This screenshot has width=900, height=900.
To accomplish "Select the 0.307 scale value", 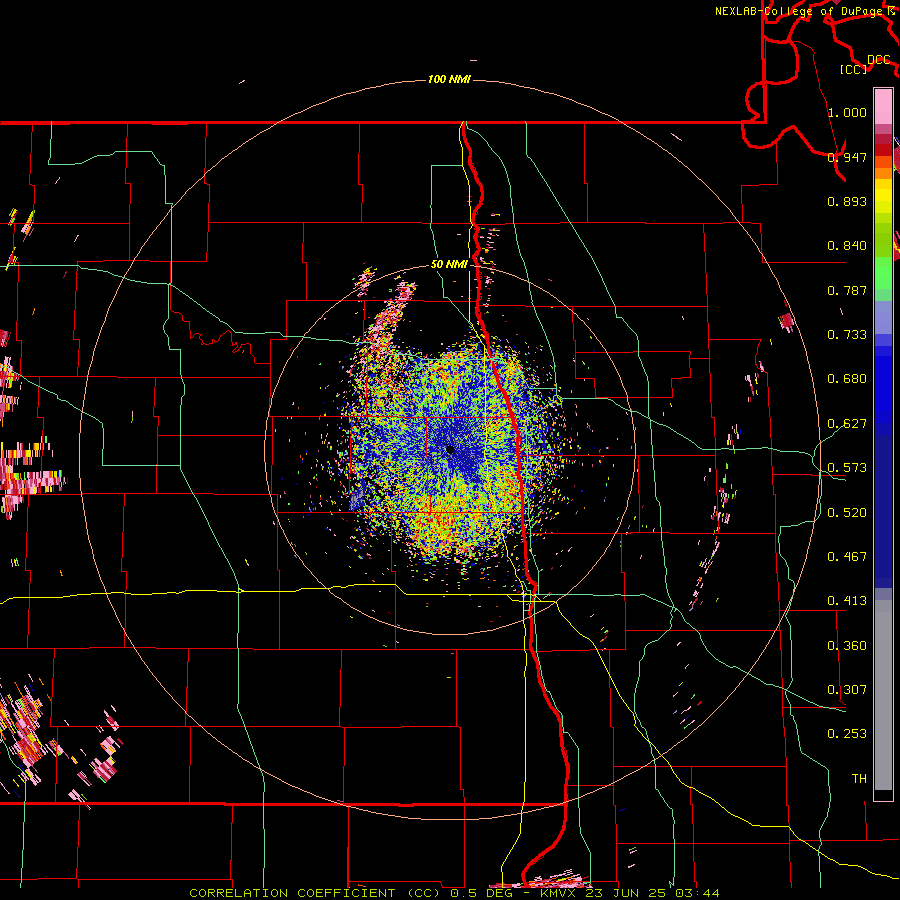I will pyautogui.click(x=847, y=690).
